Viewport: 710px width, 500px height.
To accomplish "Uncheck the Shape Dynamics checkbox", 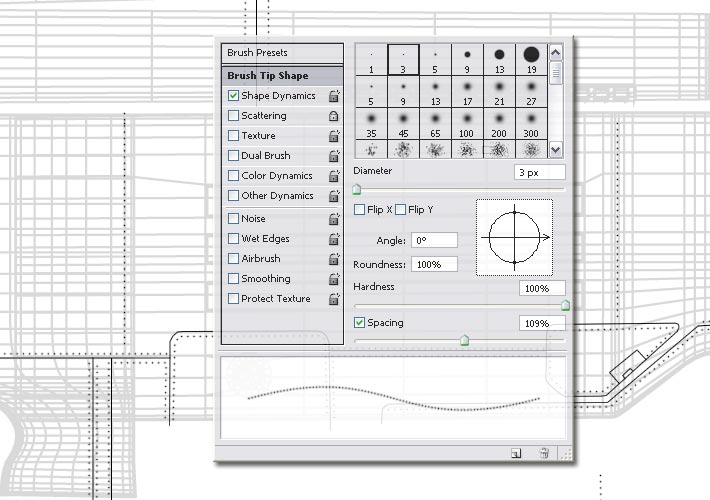I will tap(233, 96).
